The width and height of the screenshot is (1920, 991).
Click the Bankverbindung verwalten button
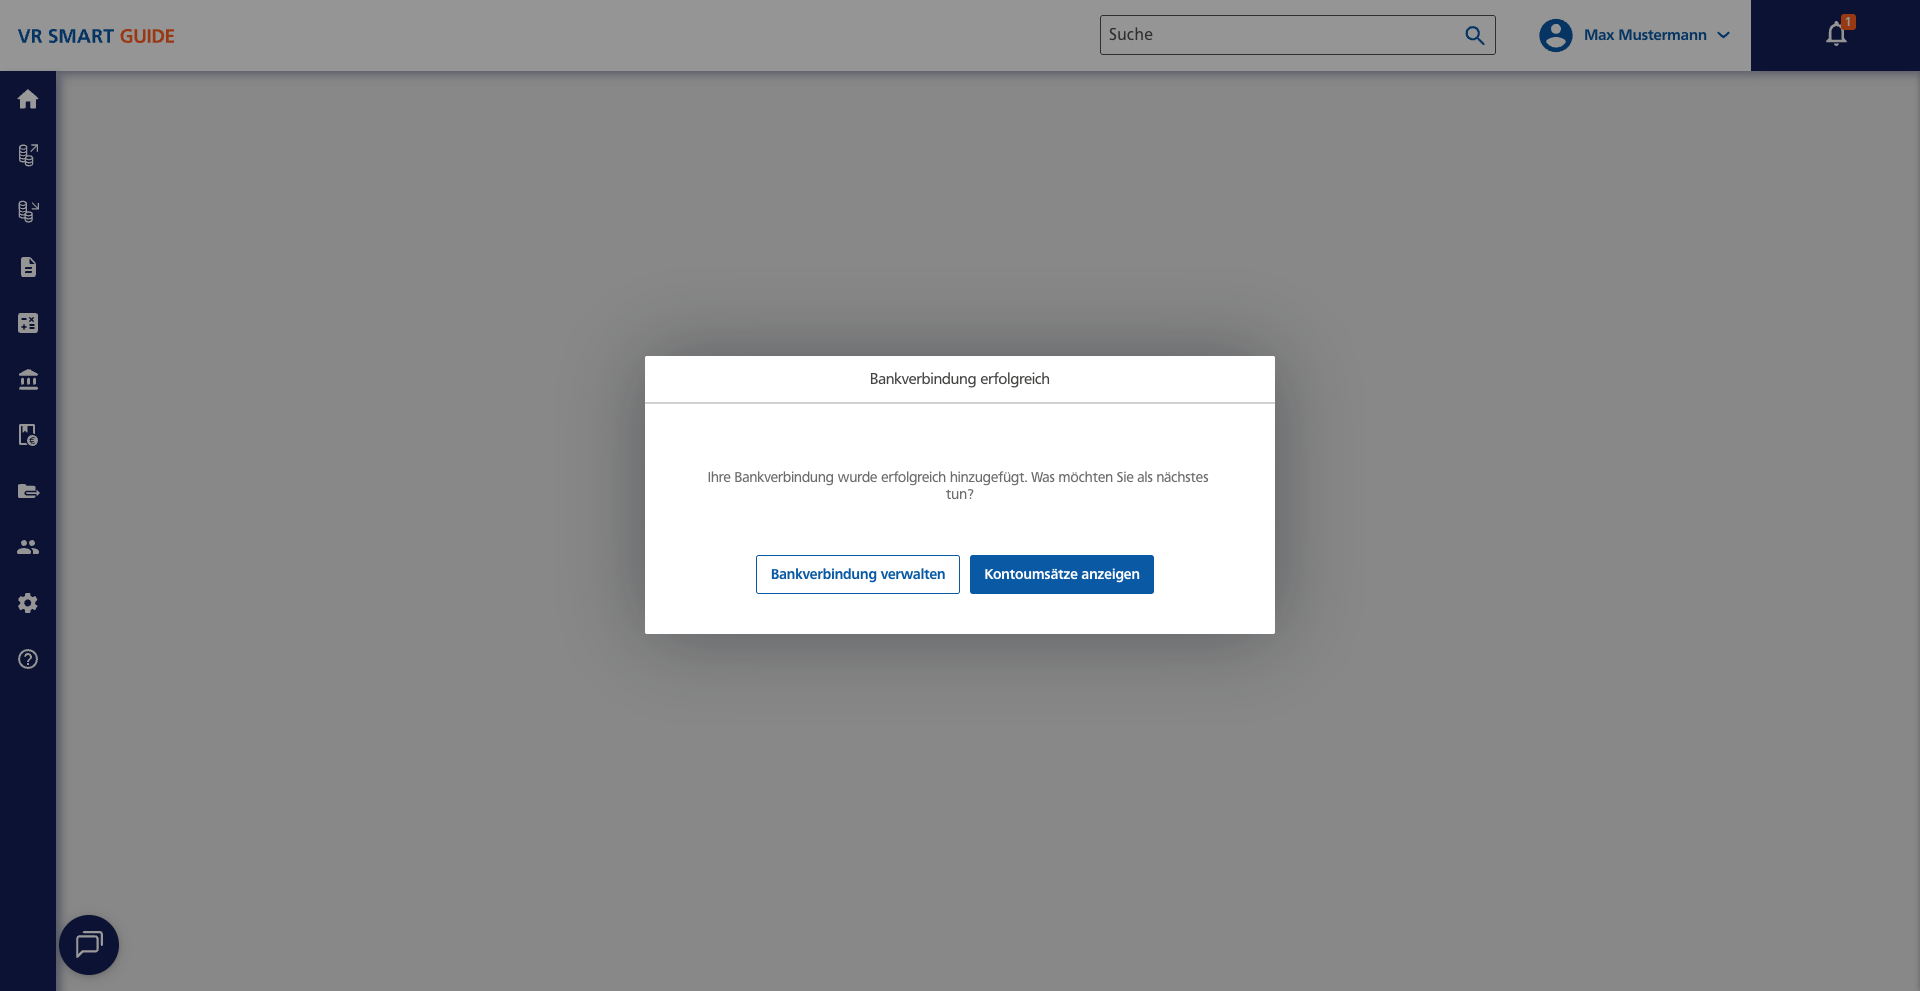click(x=857, y=574)
